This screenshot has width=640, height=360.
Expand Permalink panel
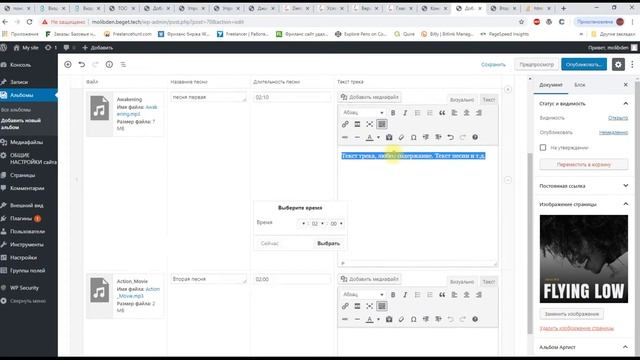(625, 186)
